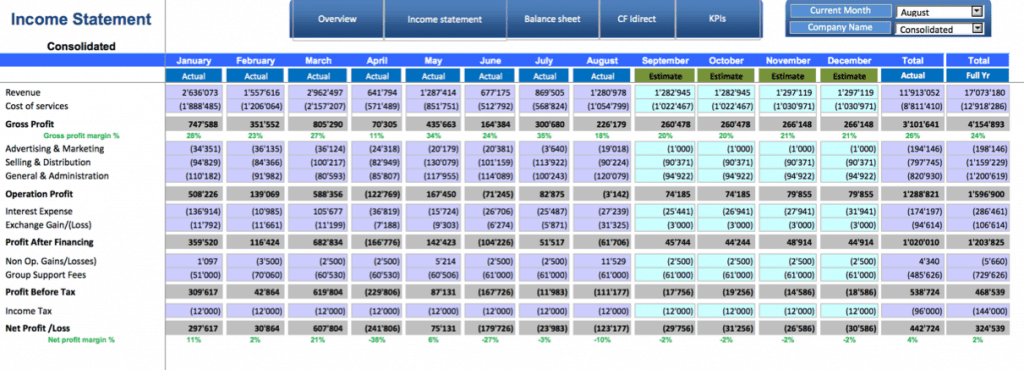Expand the Company Name dropdown arrow

(977, 28)
